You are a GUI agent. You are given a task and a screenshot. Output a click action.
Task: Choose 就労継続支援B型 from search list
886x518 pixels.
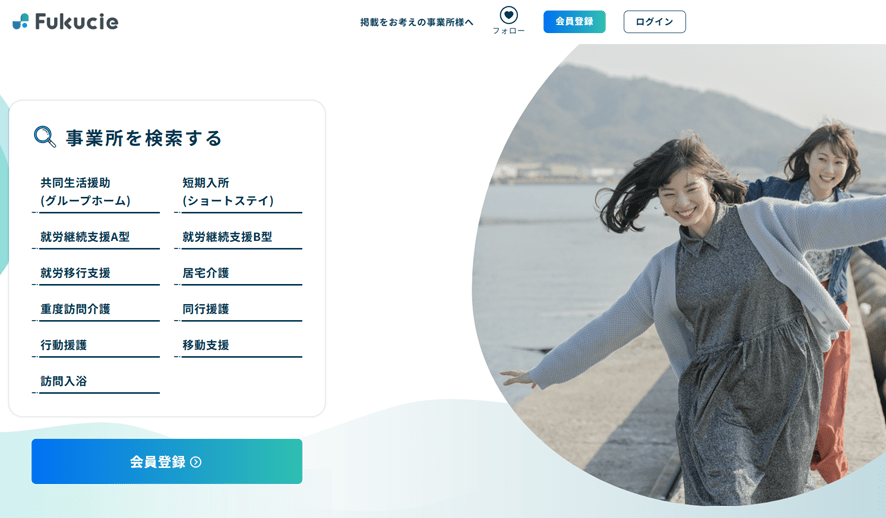click(x=238, y=238)
